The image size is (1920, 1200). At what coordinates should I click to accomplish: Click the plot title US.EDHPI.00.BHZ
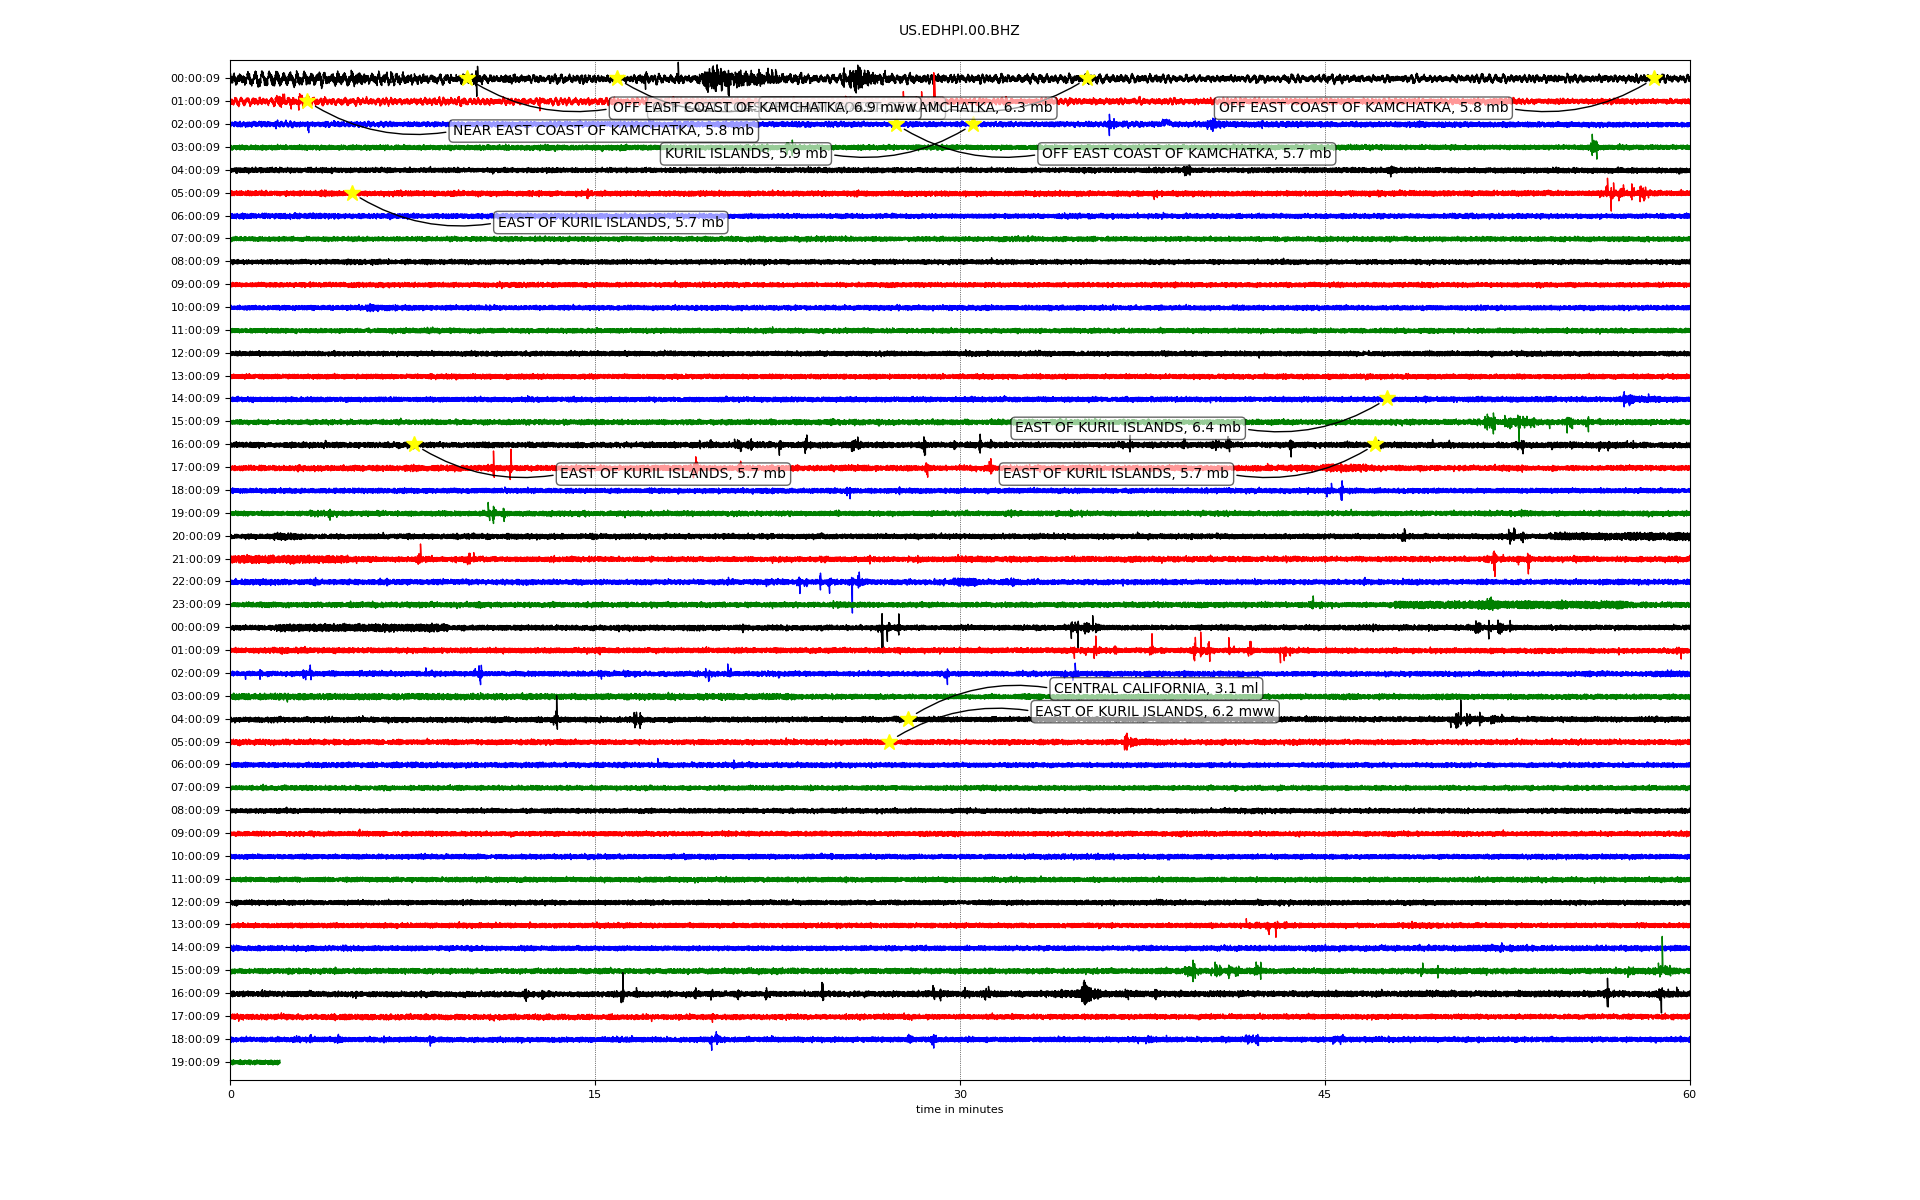959,31
